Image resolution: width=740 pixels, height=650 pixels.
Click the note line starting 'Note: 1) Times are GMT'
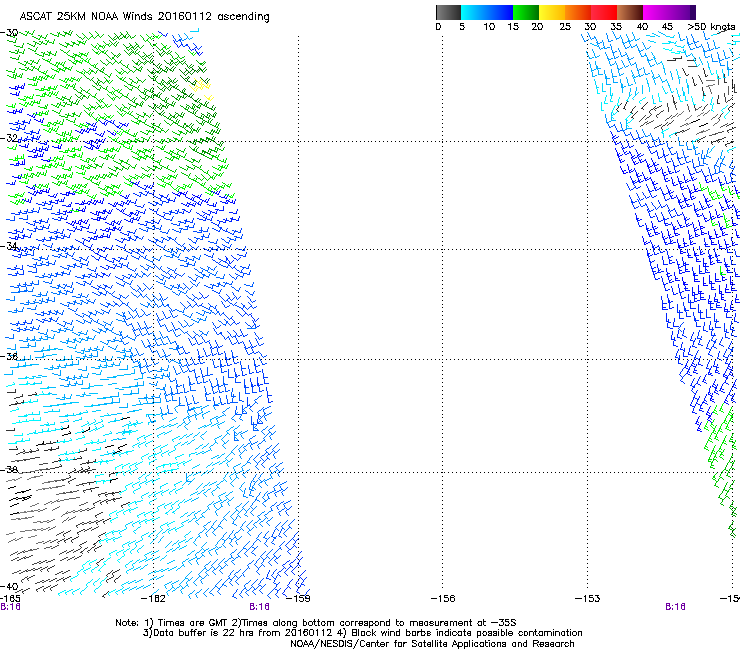(x=316, y=623)
